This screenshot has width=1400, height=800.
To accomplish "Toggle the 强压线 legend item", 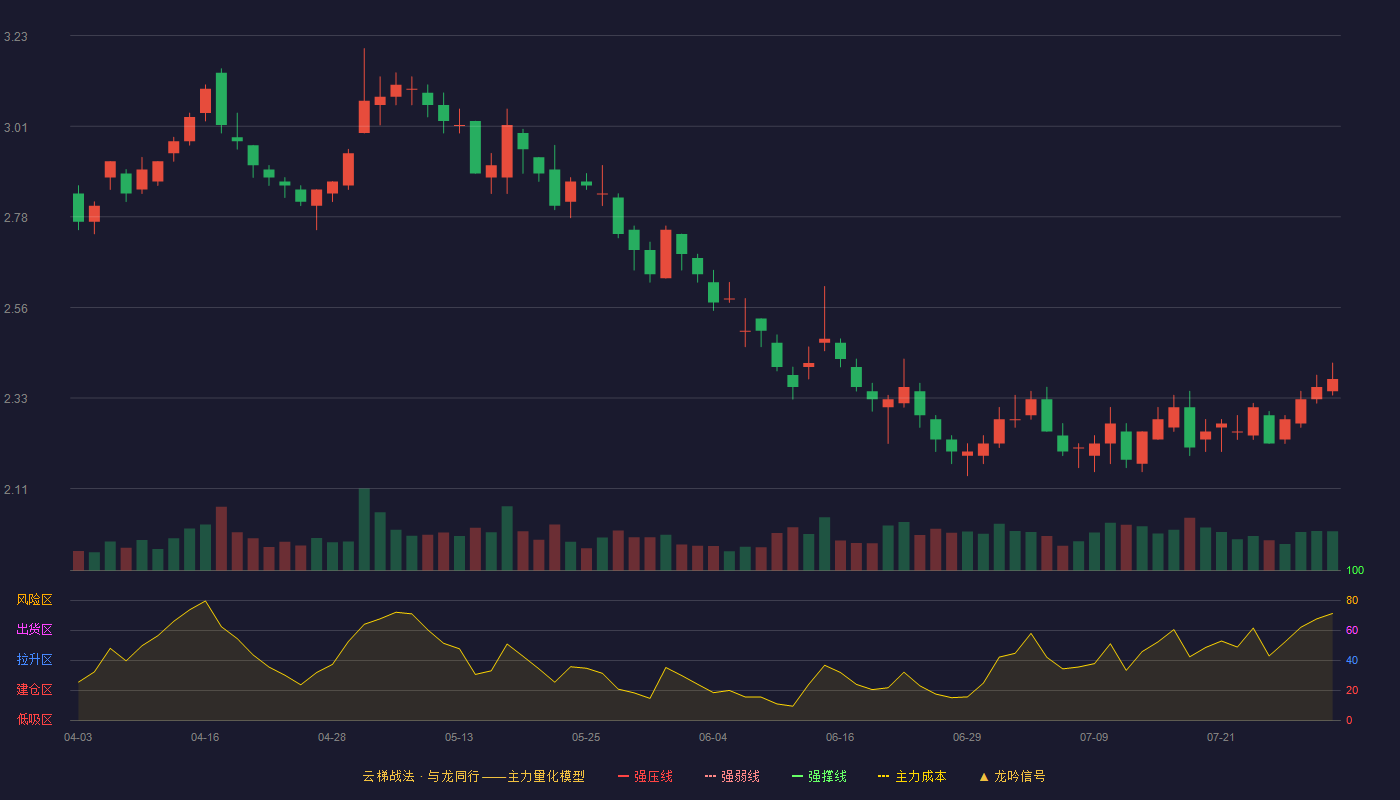I will [645, 776].
